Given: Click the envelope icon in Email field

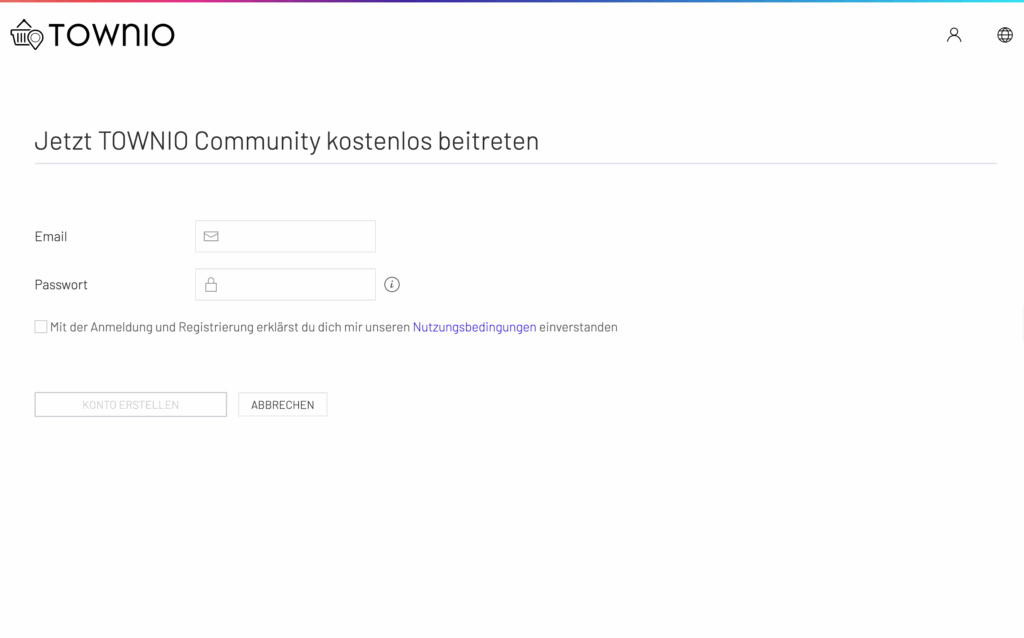Looking at the screenshot, I should (x=211, y=237).
